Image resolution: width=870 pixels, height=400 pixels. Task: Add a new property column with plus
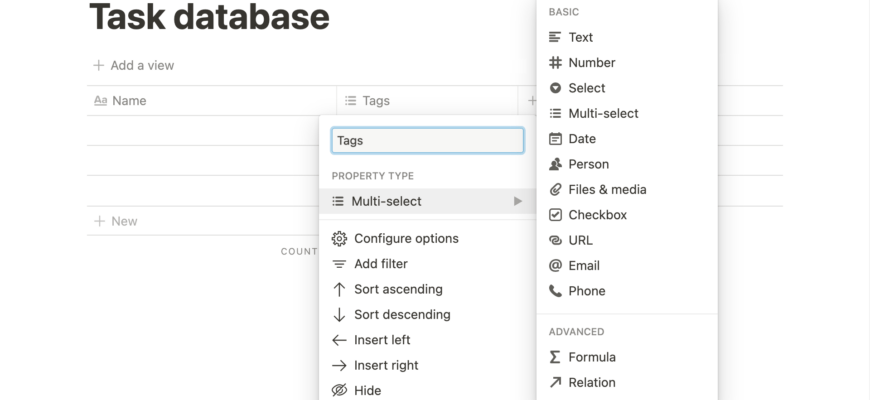(532, 101)
